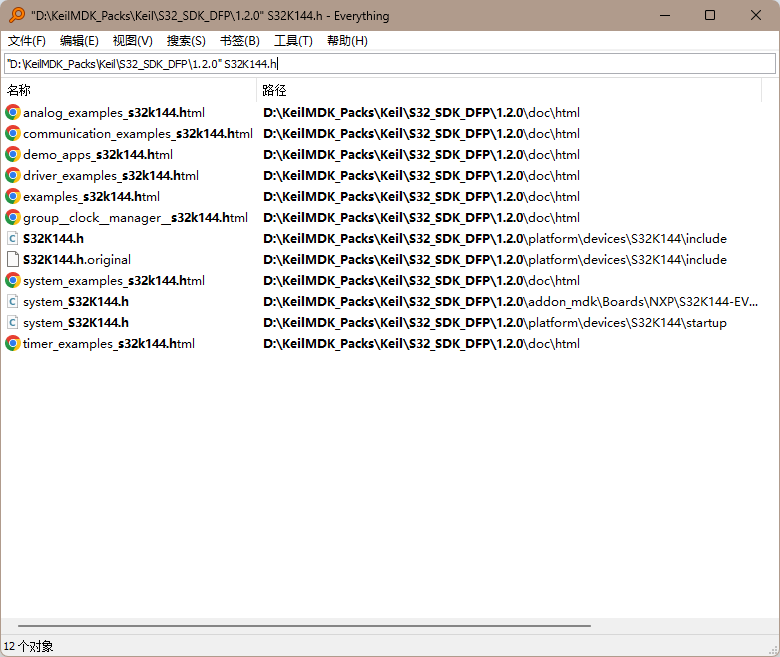Screen dimensions: 780x657
Task: Click Everything magnifier icon in title bar
Action: coord(17,15)
